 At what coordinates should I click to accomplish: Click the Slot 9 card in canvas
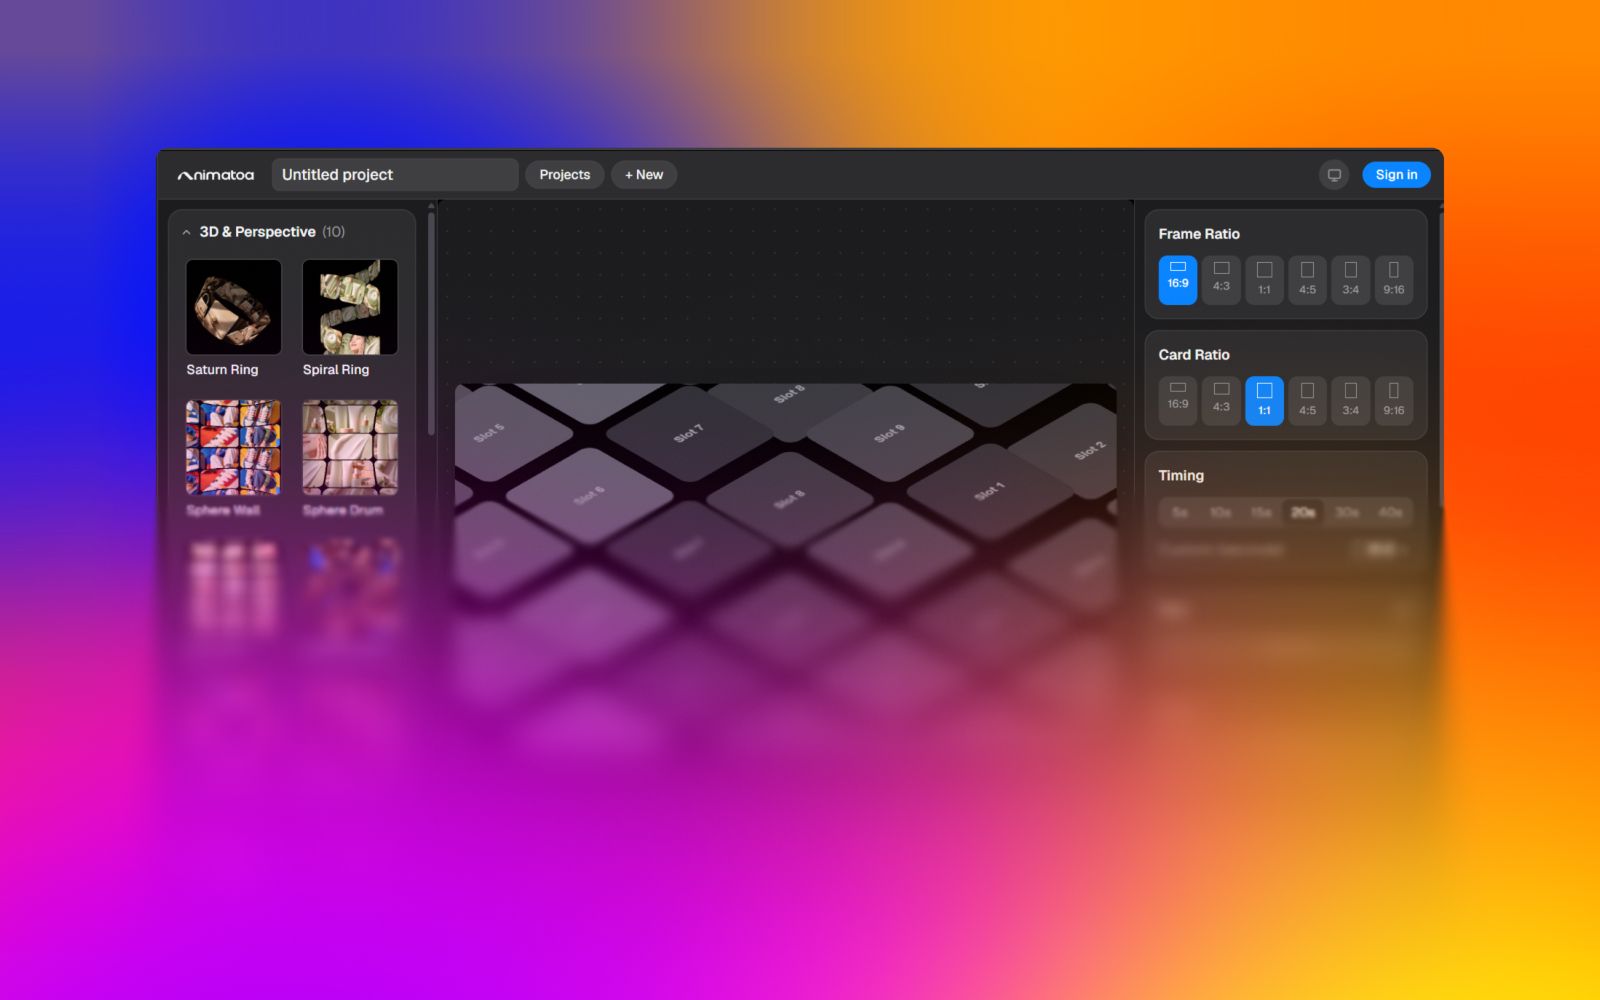pos(890,433)
